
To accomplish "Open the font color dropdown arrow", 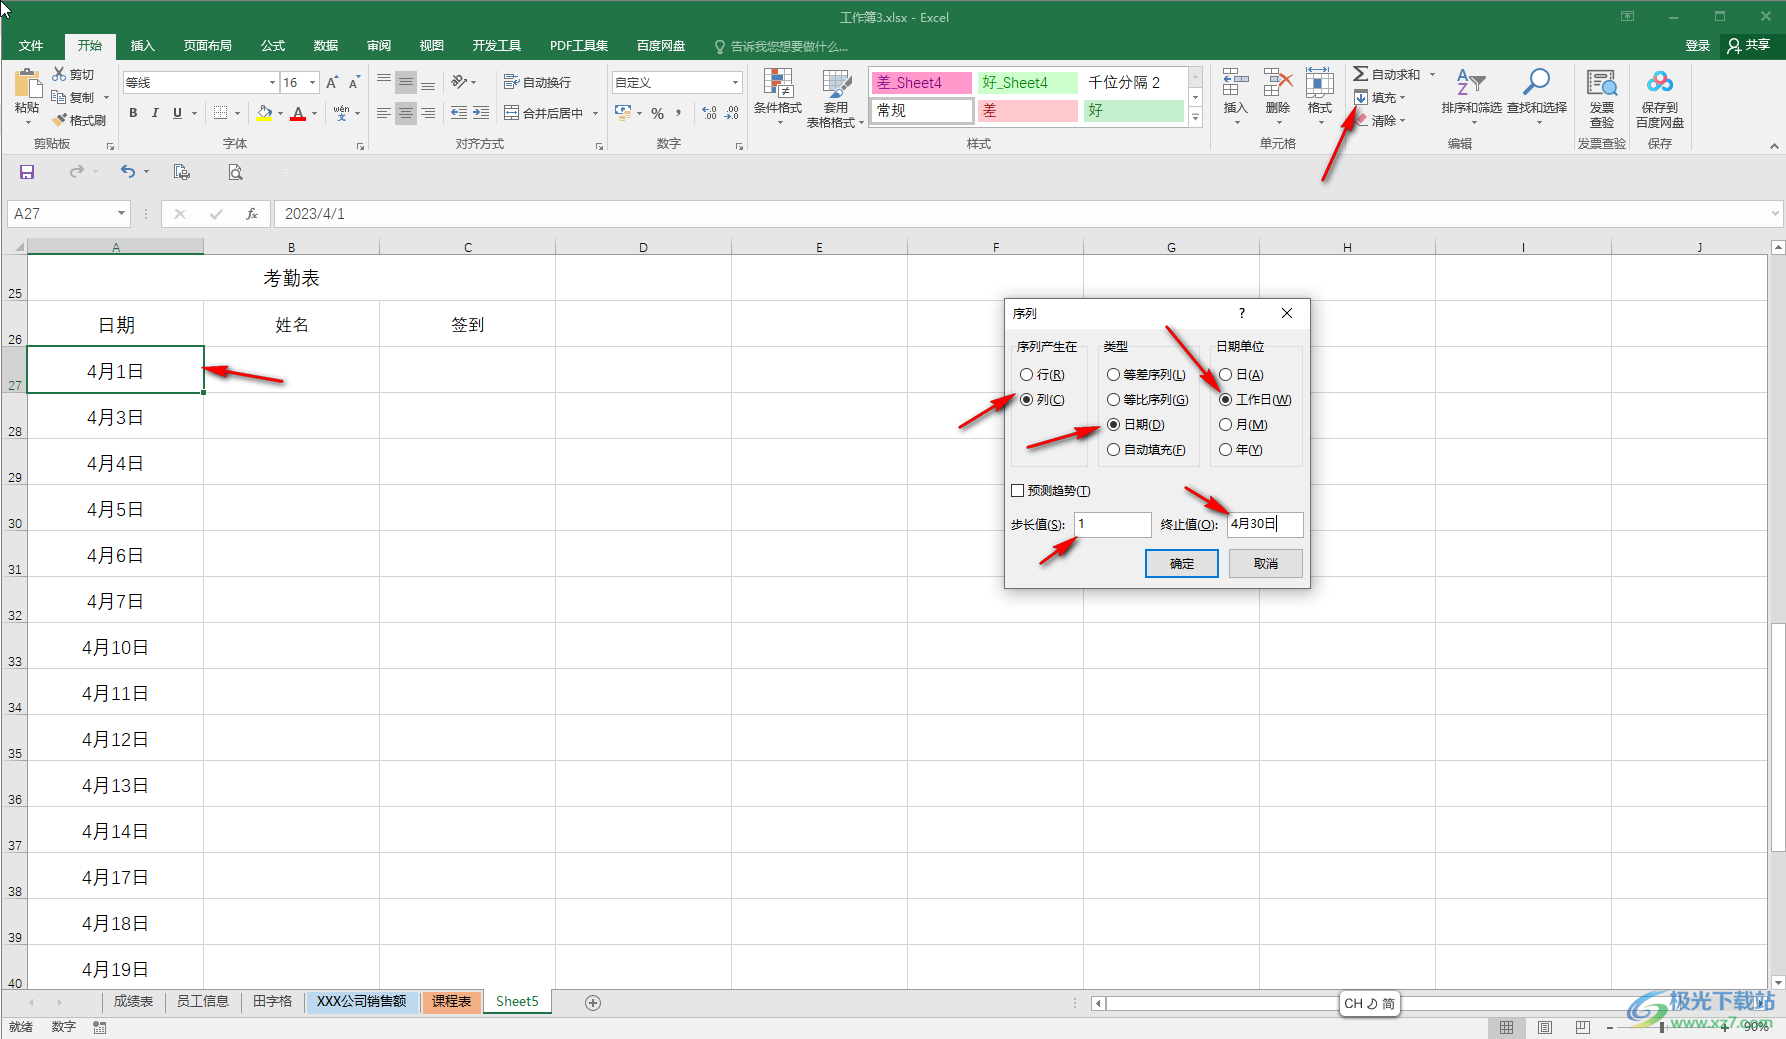I will 314,114.
